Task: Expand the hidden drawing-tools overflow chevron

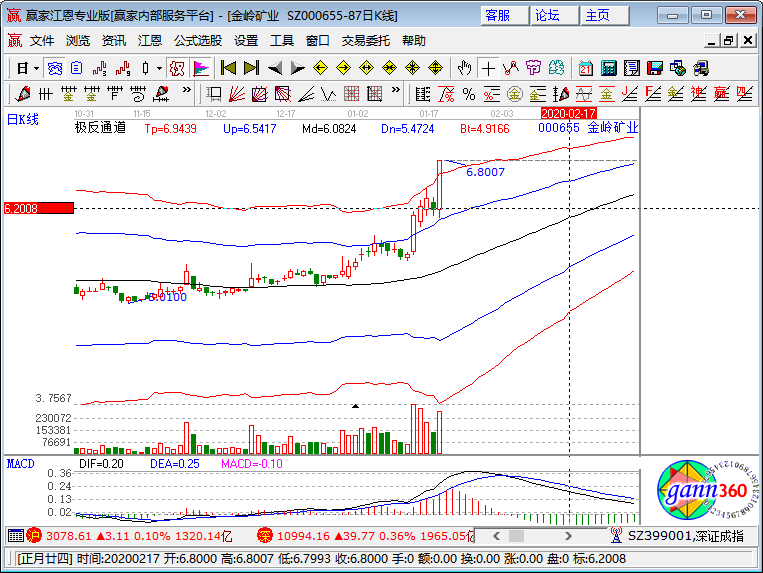Action: pos(186,90)
